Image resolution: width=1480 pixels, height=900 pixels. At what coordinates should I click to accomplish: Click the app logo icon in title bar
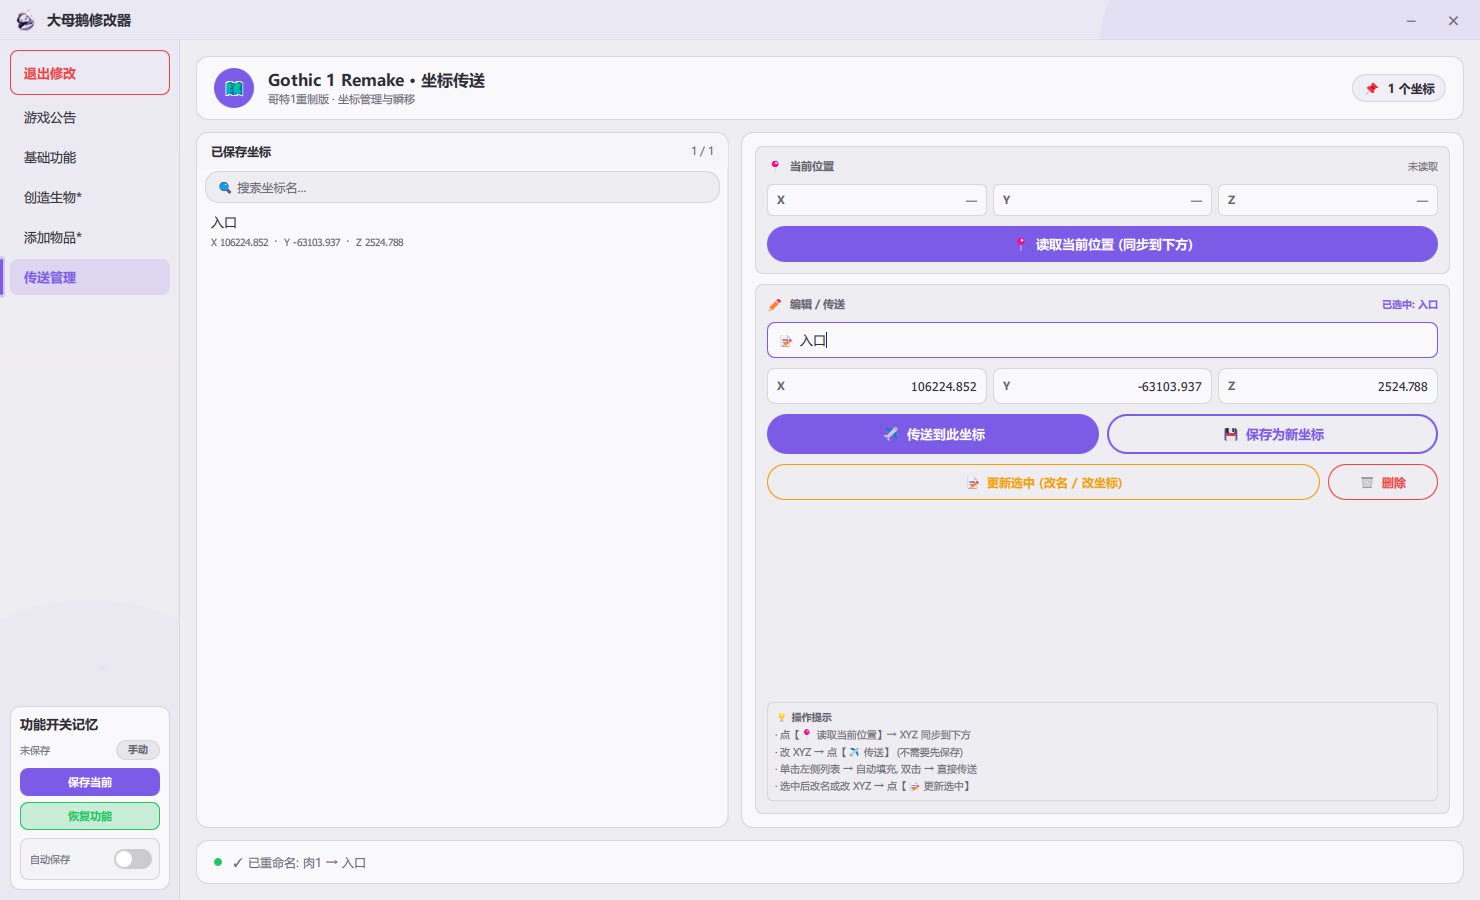coord(25,20)
